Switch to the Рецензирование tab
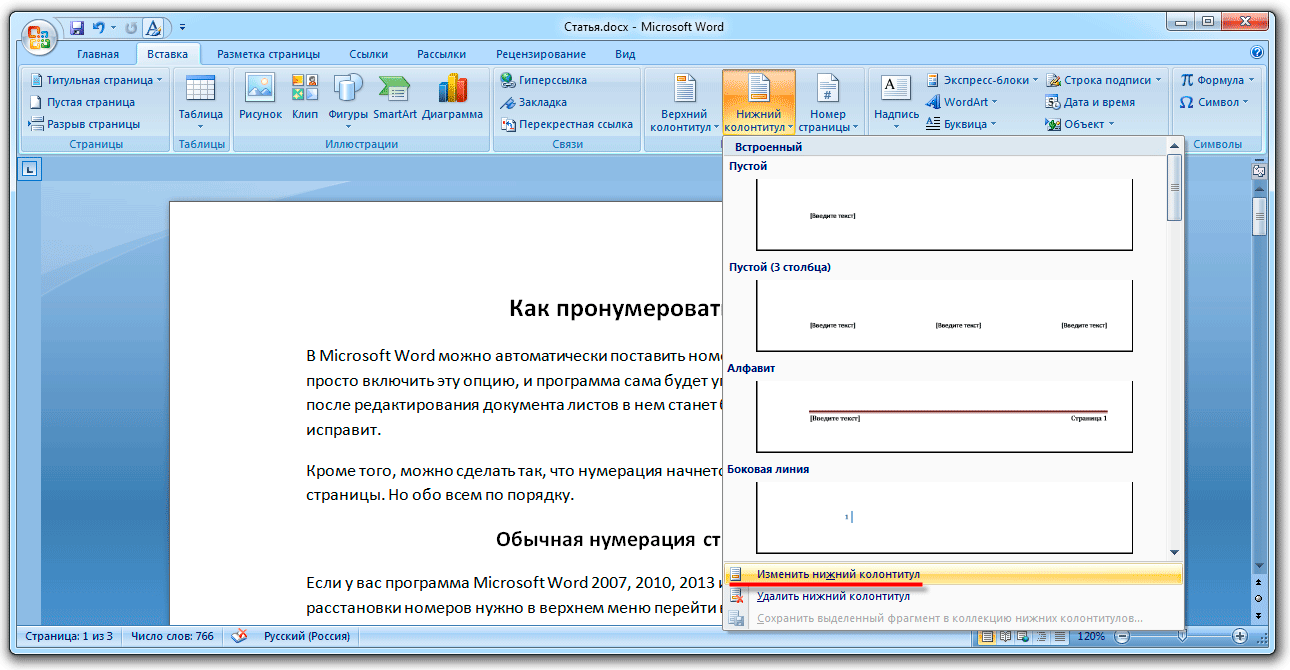The width and height of the screenshot is (1290, 670). coord(541,54)
